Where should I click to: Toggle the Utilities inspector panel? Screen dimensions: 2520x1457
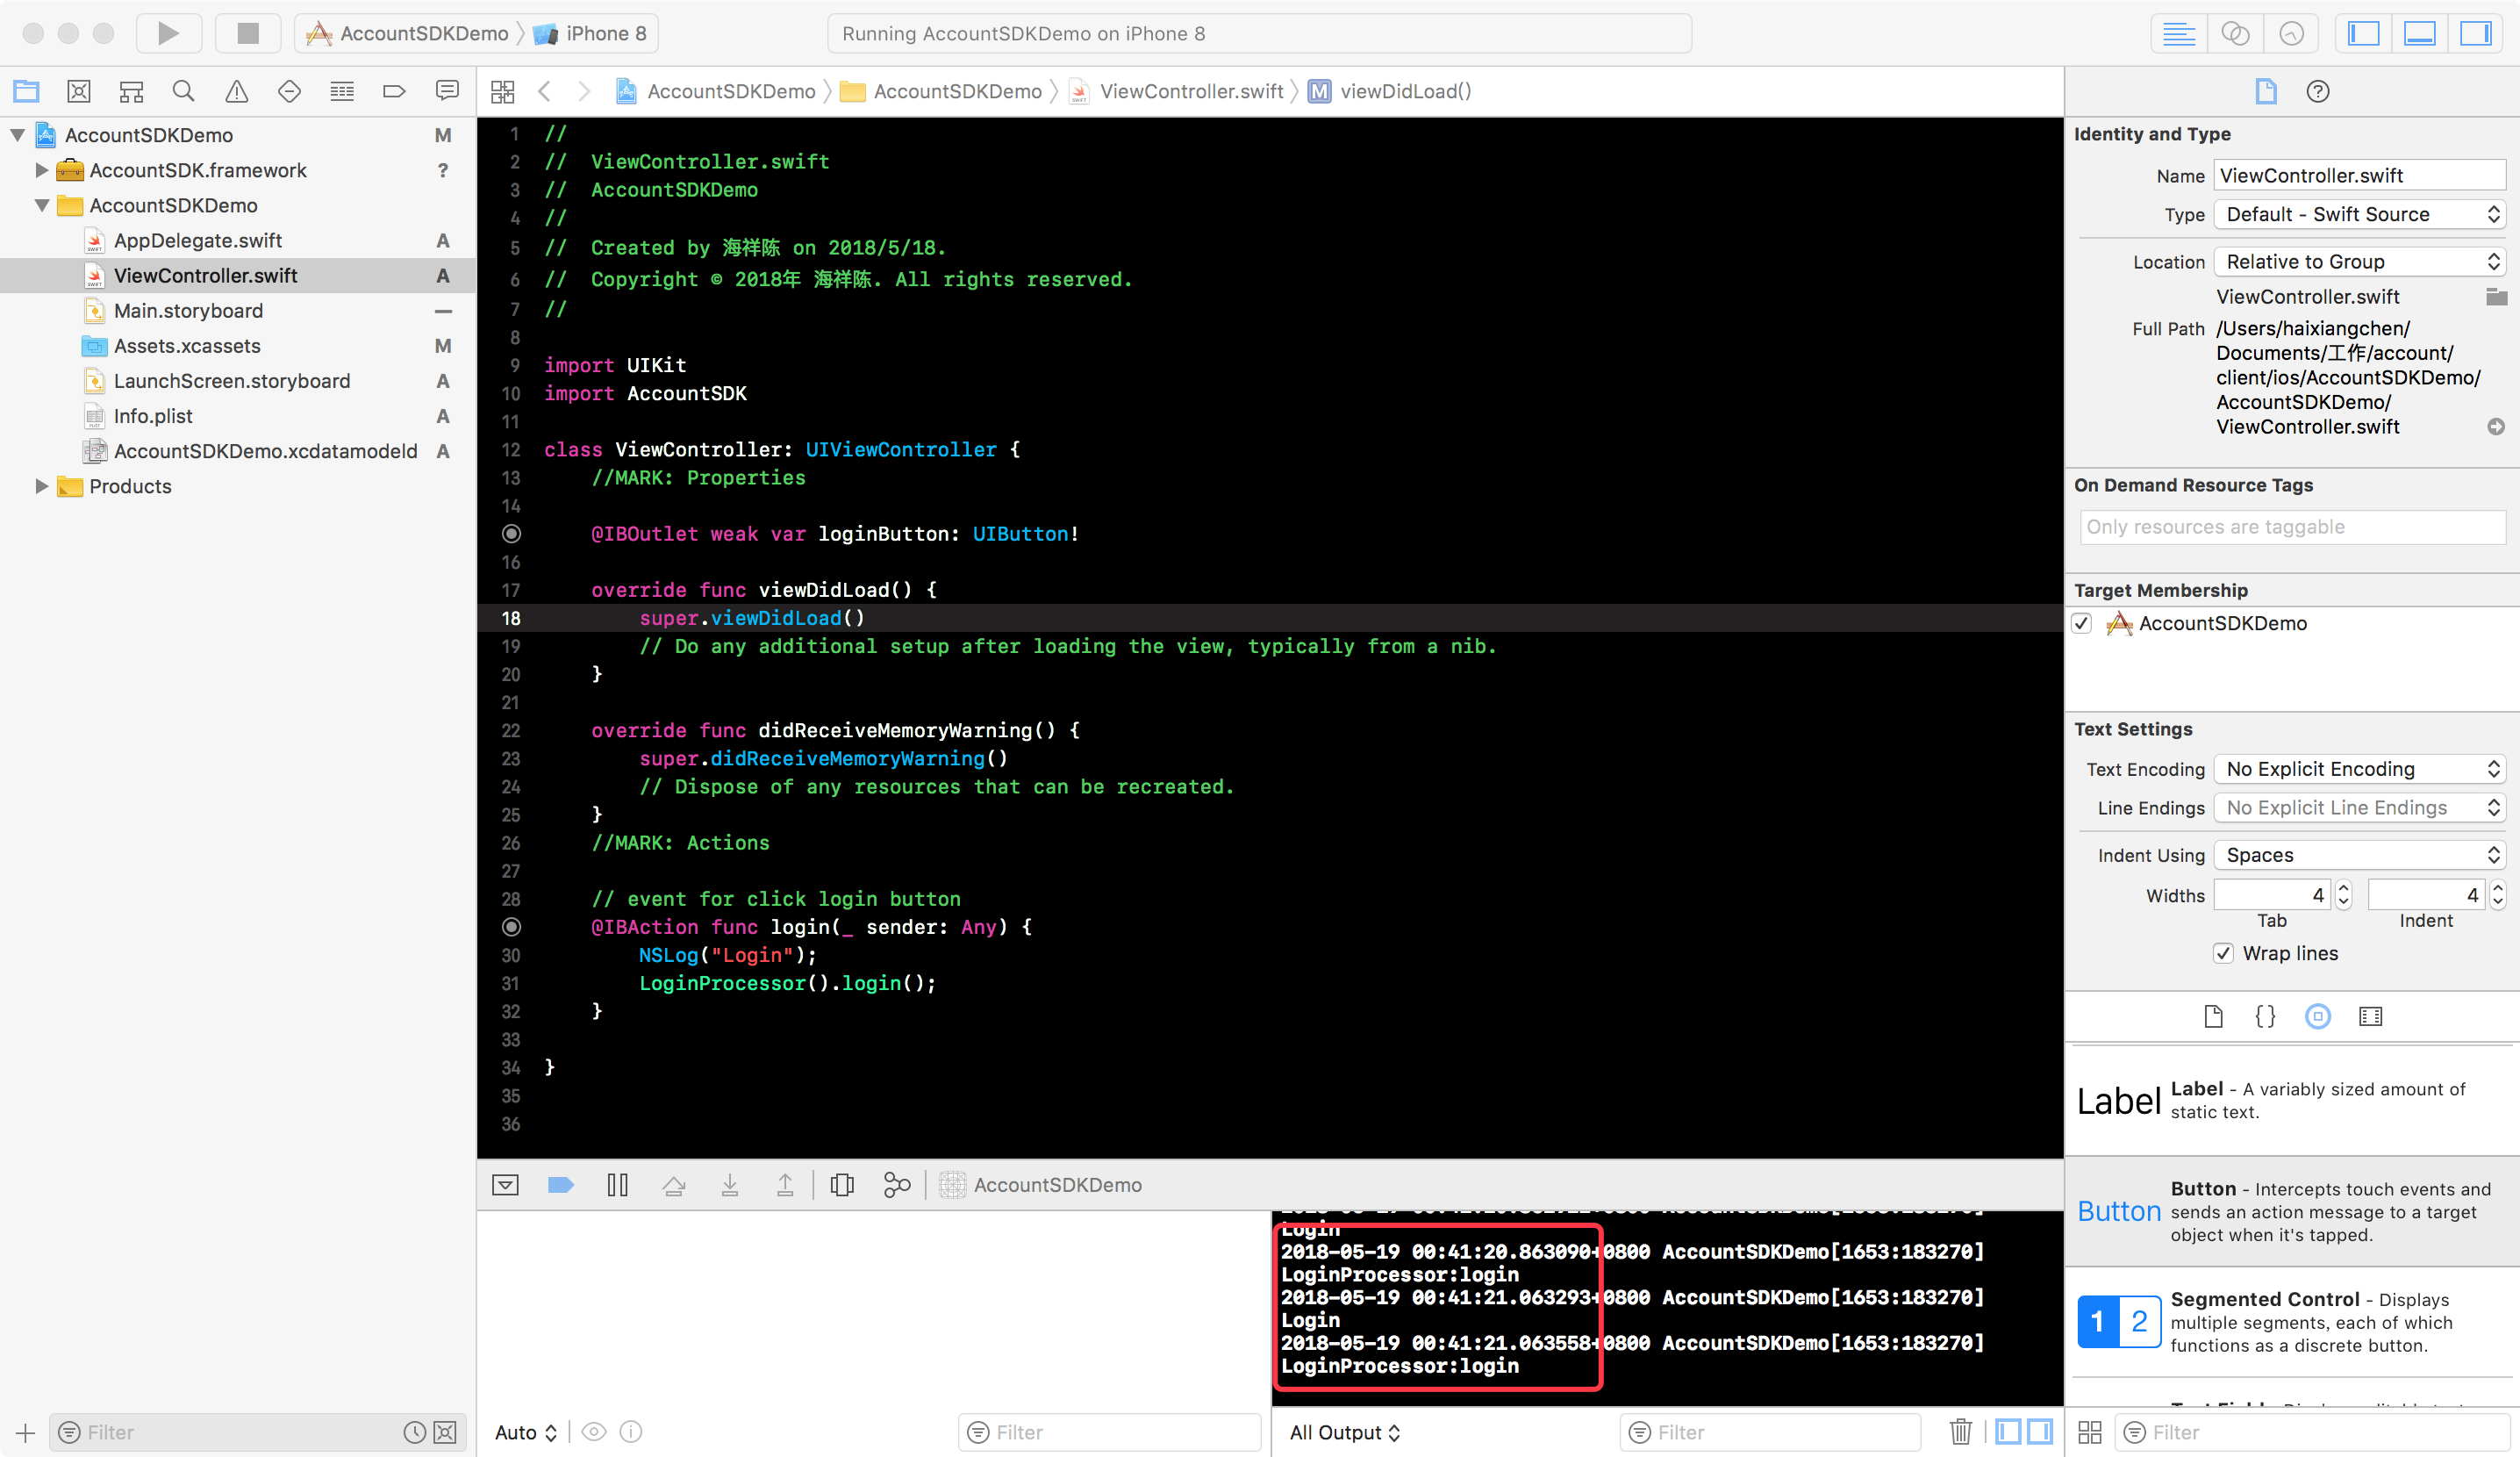click(x=2475, y=33)
